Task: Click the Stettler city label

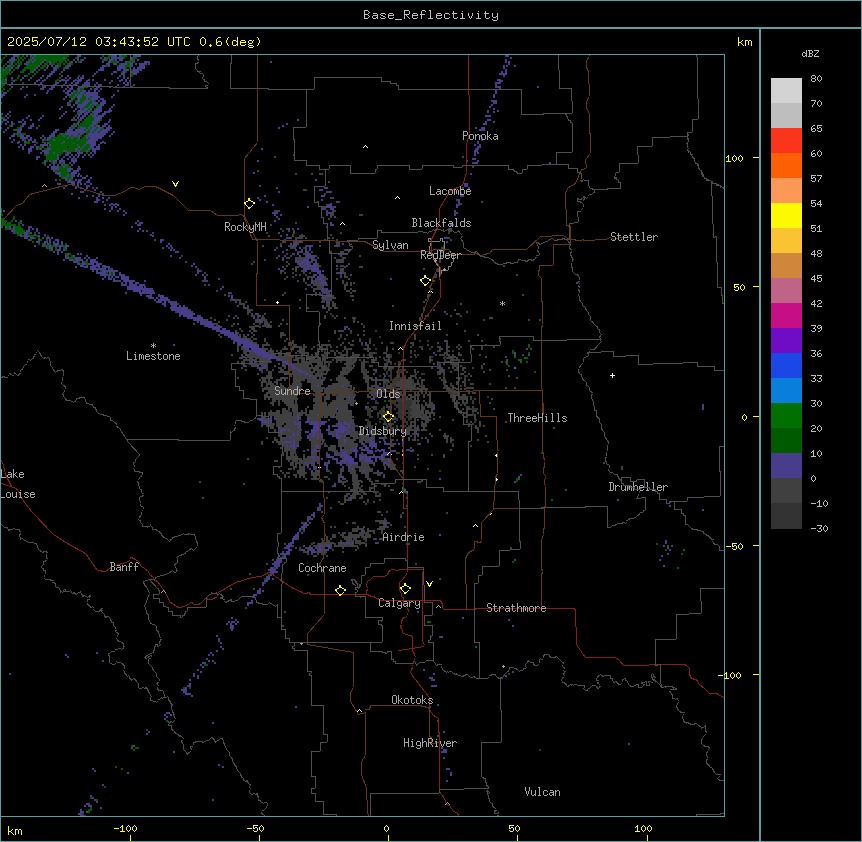Action: click(x=634, y=237)
